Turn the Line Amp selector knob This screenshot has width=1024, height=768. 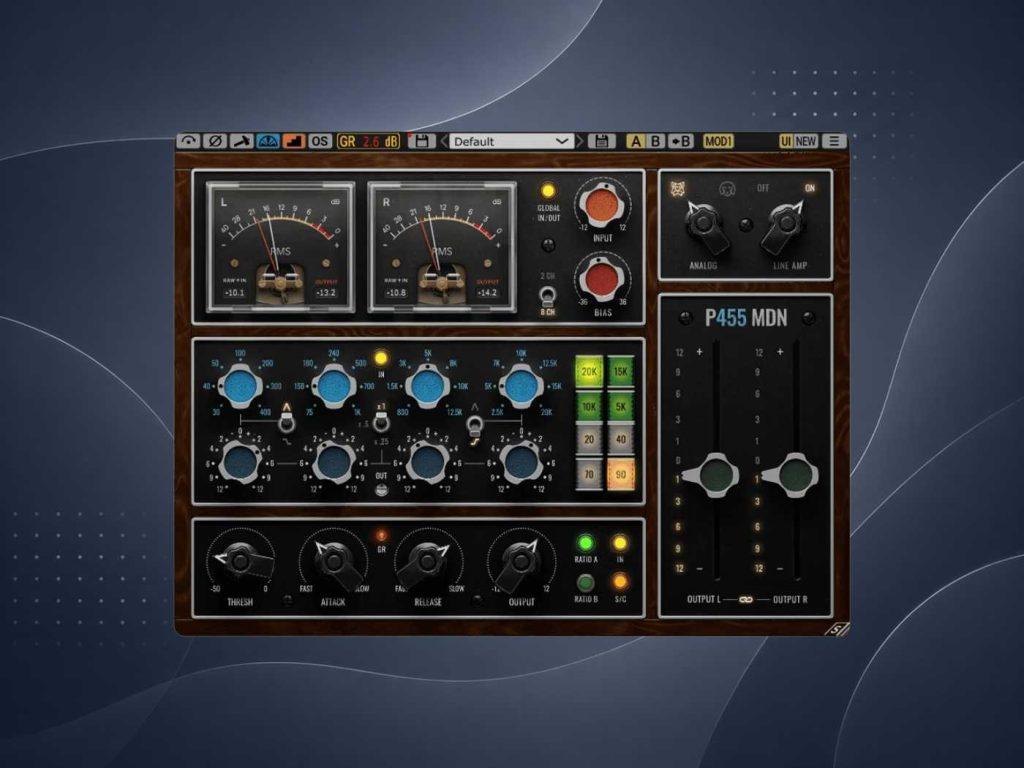click(x=786, y=225)
